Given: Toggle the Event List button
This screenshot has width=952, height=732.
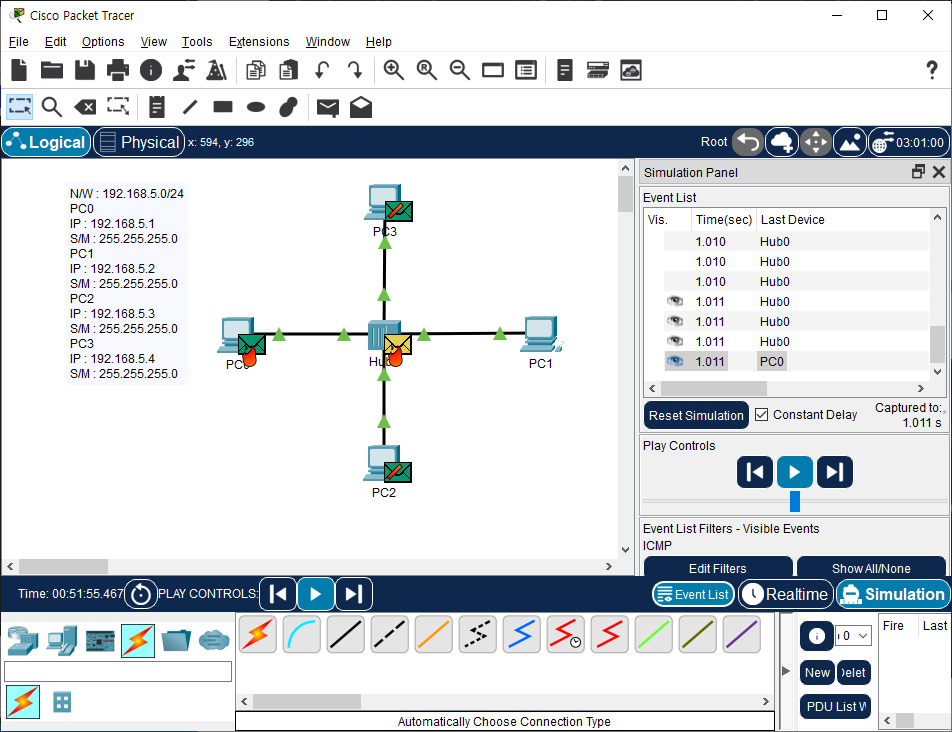Looking at the screenshot, I should click(693, 594).
